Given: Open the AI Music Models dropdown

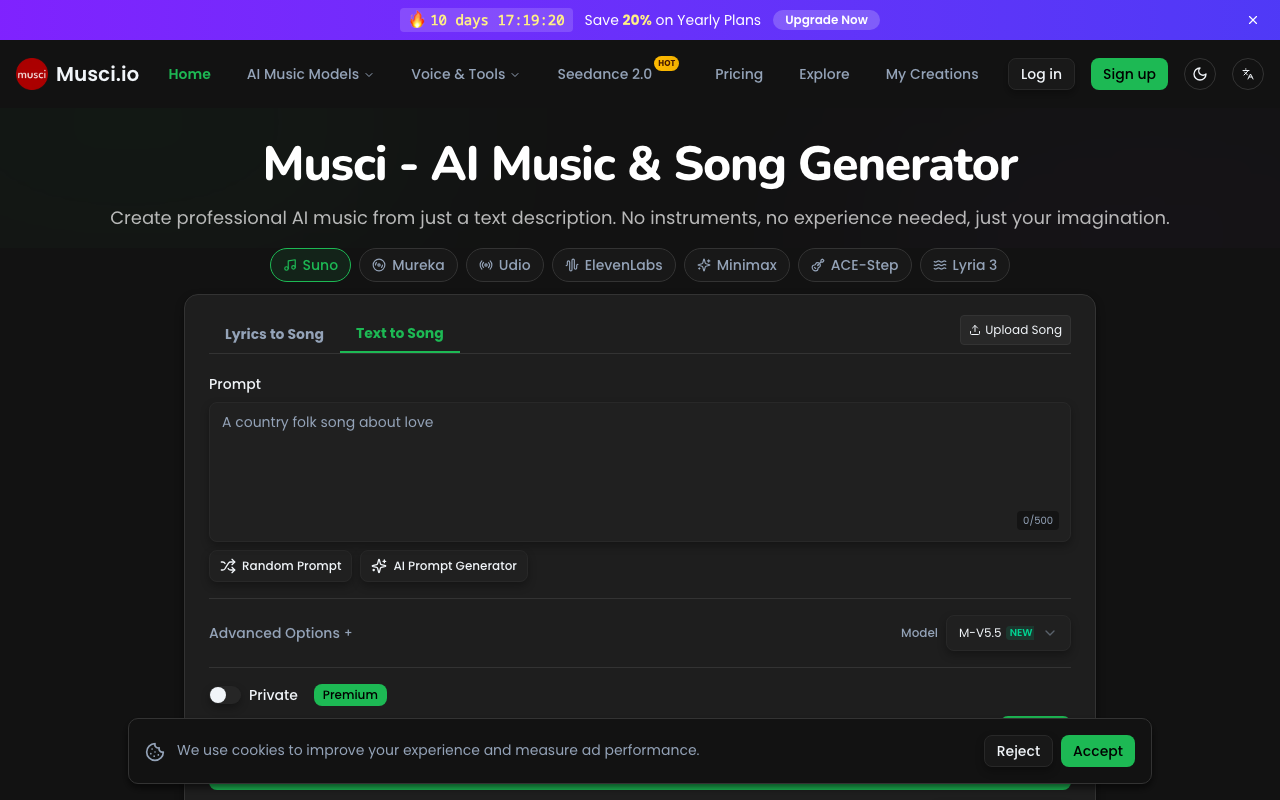Looking at the screenshot, I should pyautogui.click(x=310, y=74).
